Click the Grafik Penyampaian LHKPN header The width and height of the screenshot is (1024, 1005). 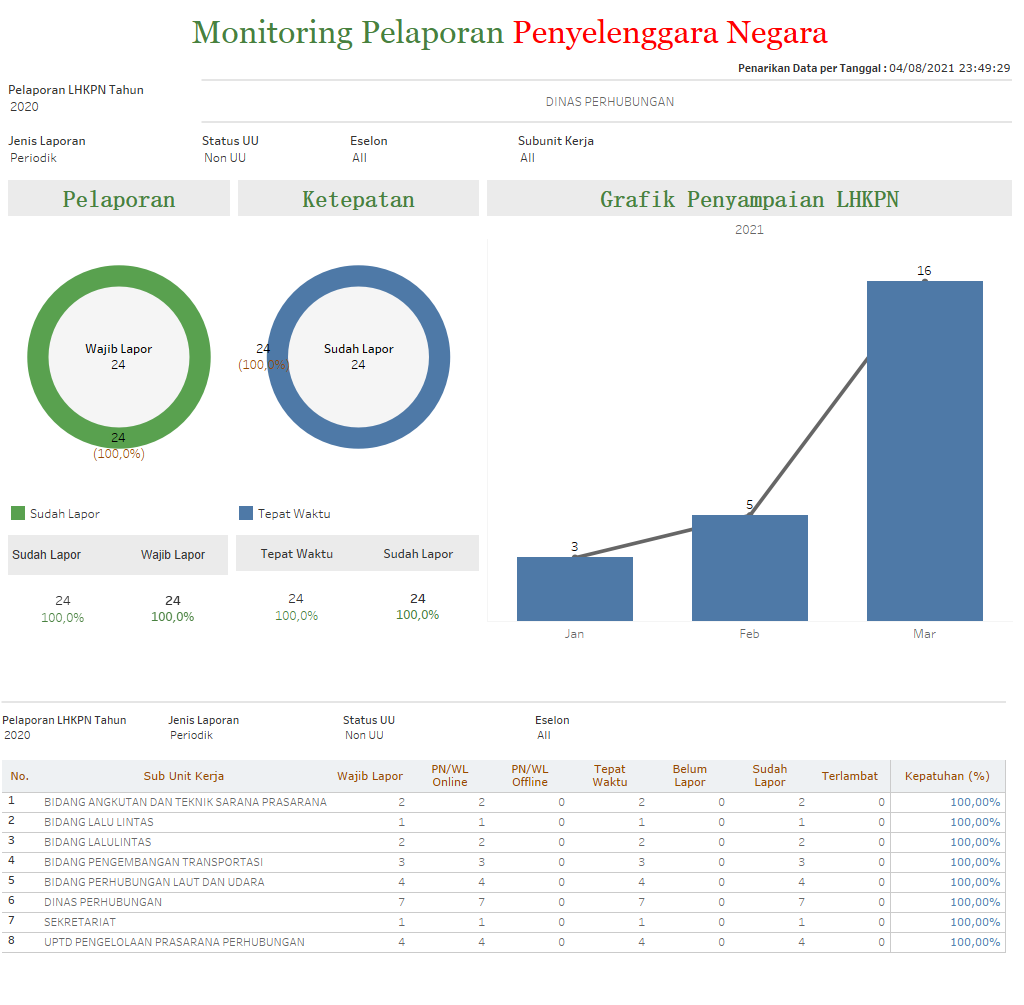[749, 199]
